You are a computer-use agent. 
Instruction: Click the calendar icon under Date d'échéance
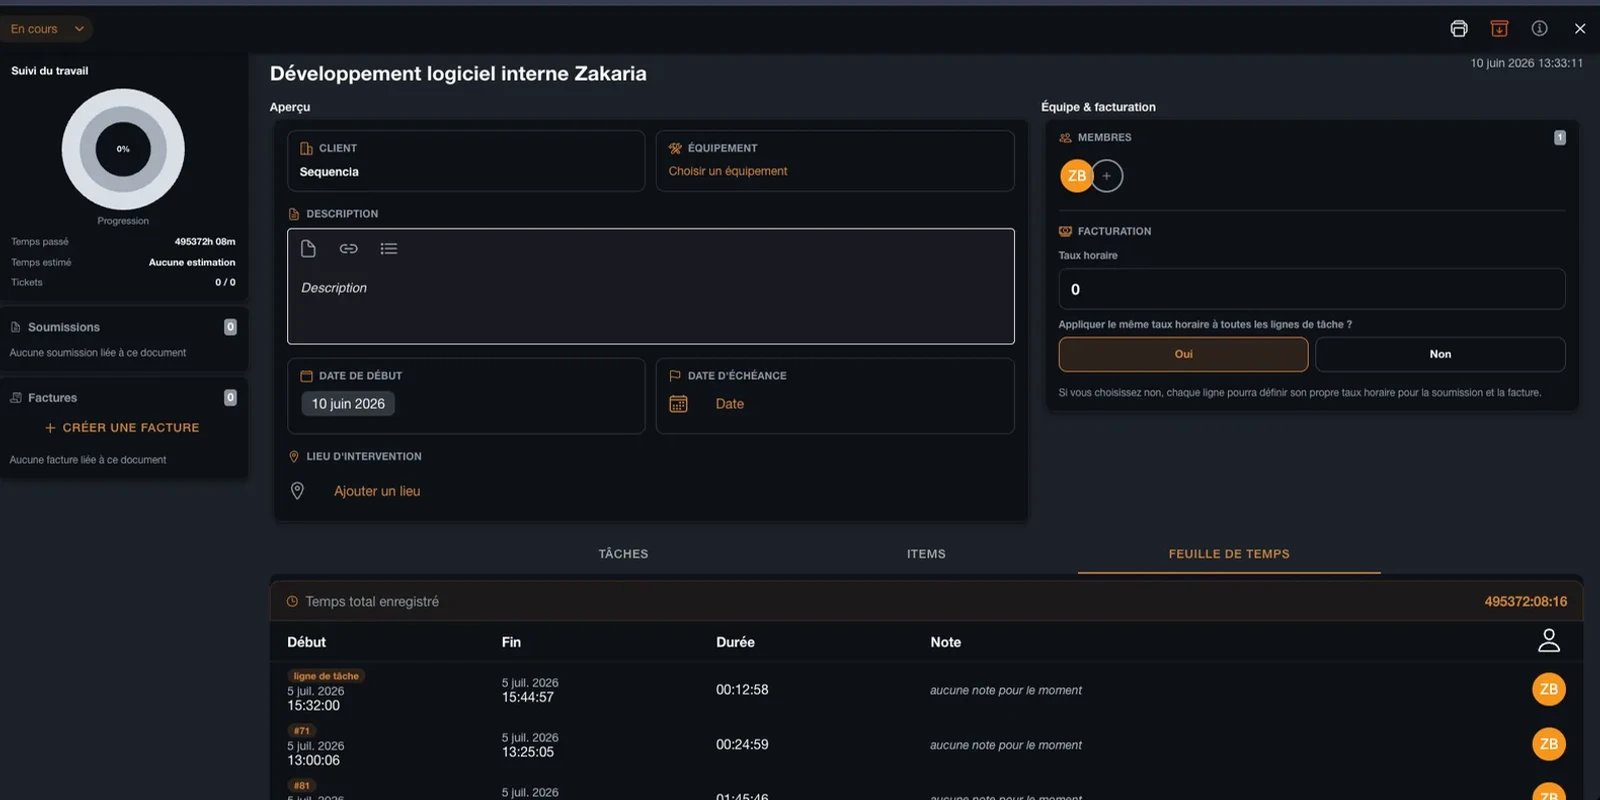tap(678, 404)
